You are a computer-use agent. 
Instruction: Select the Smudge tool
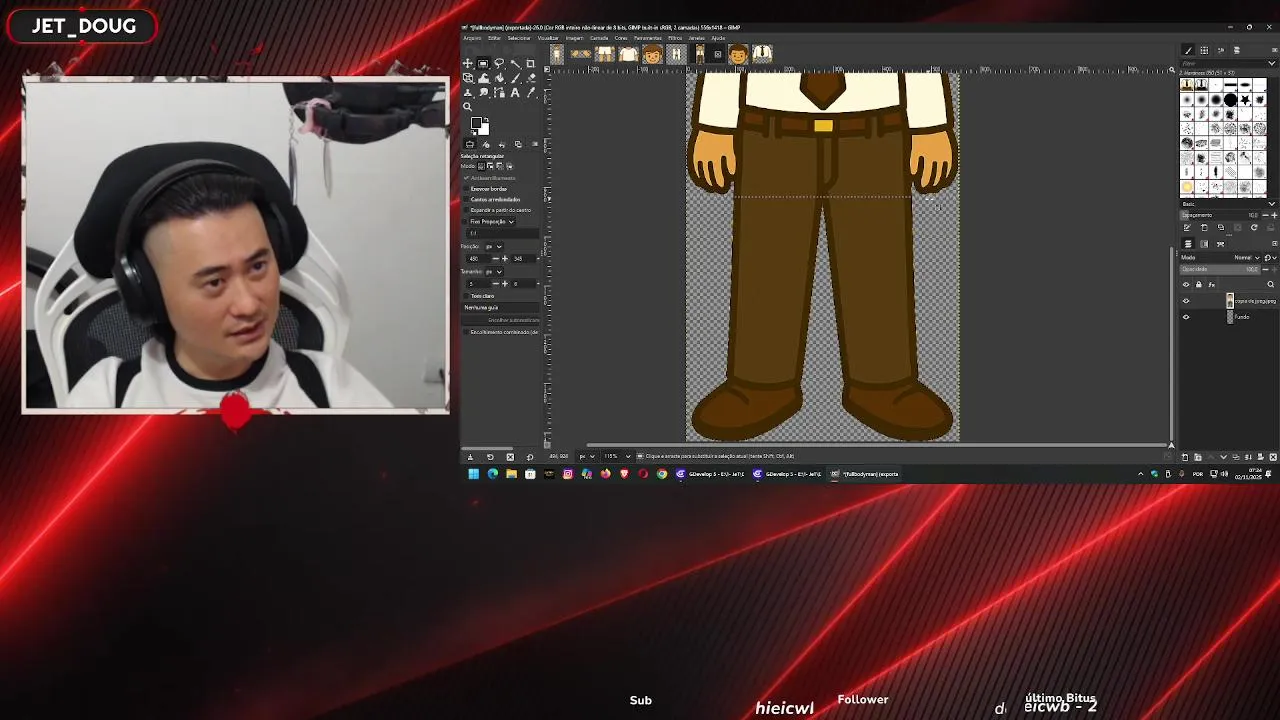point(483,92)
